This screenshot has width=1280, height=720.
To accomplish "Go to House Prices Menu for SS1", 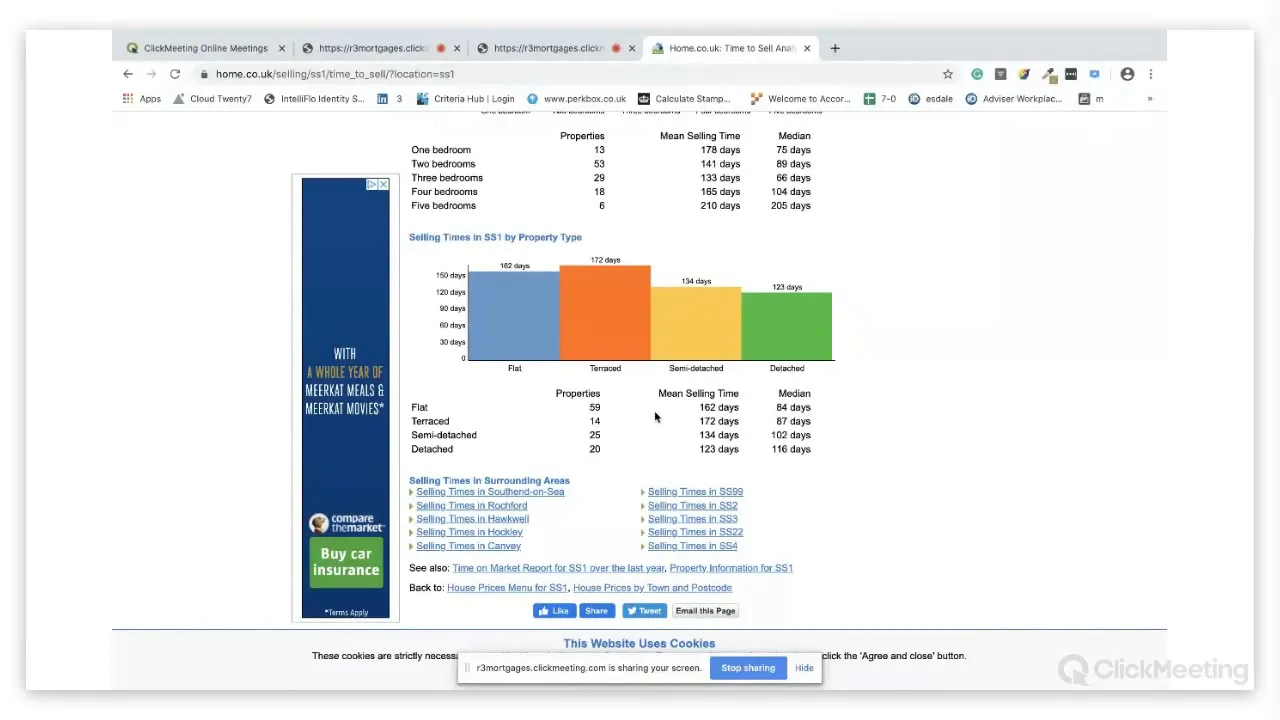I will [507, 588].
